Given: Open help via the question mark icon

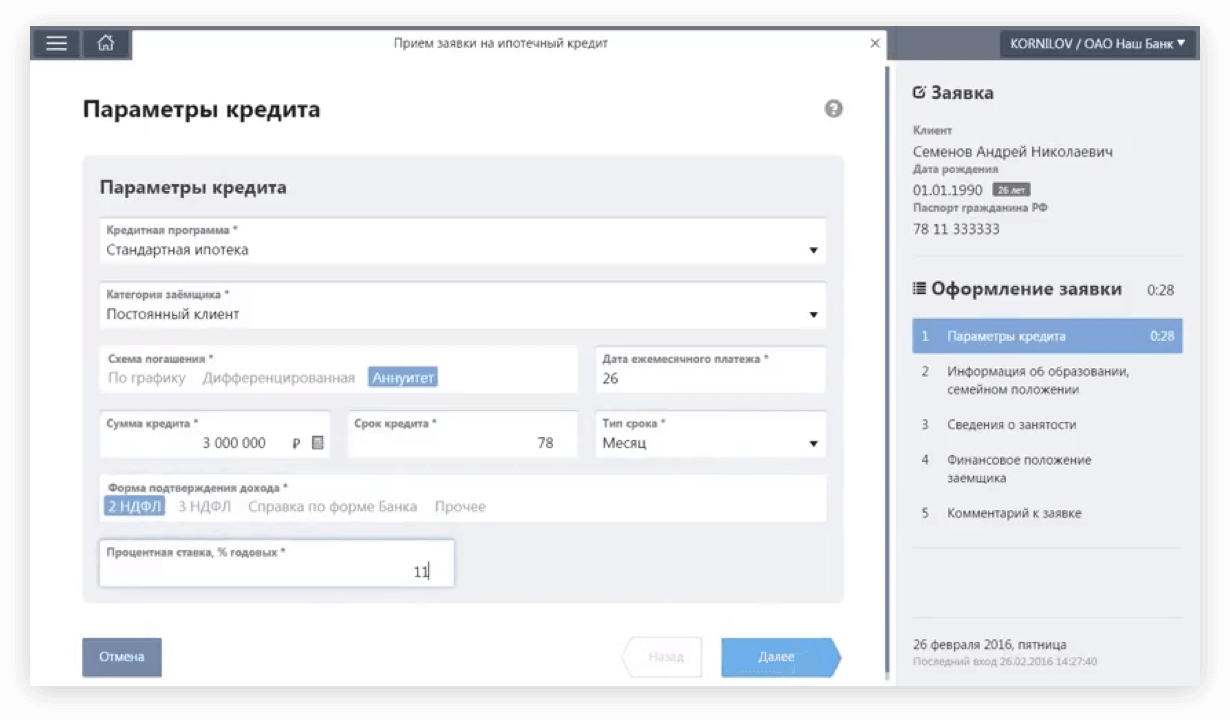Looking at the screenshot, I should 833,108.
